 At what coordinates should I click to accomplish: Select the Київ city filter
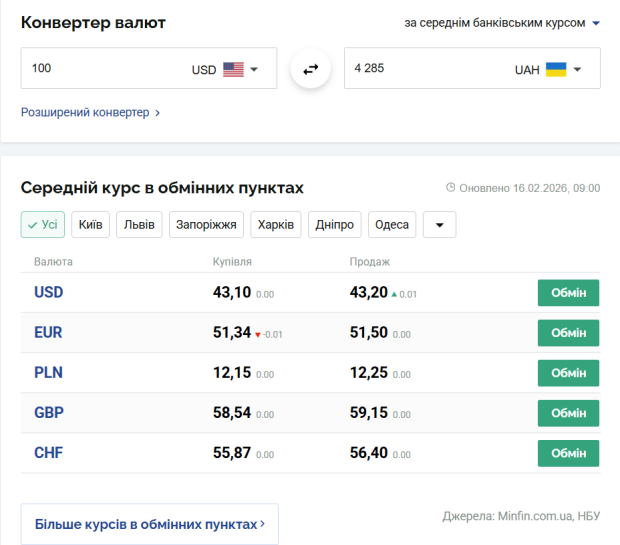[x=90, y=224]
